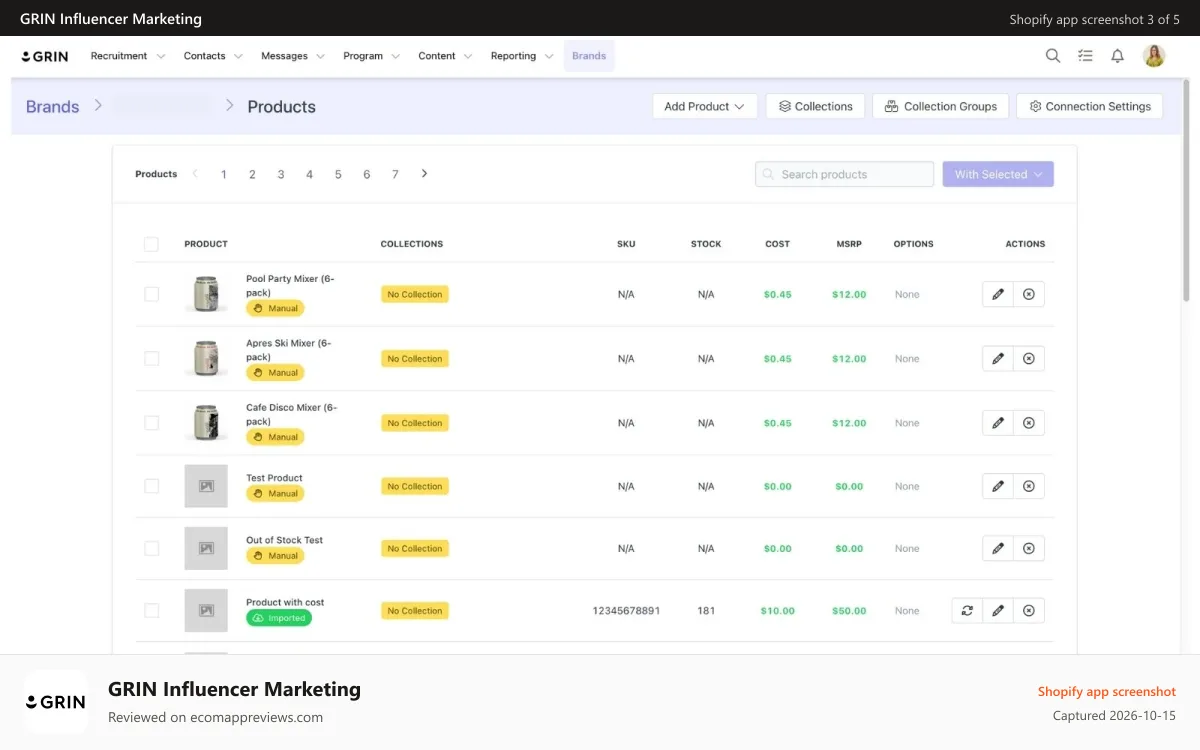The width and height of the screenshot is (1200, 750).
Task: Open Collection Groups
Action: click(941, 106)
